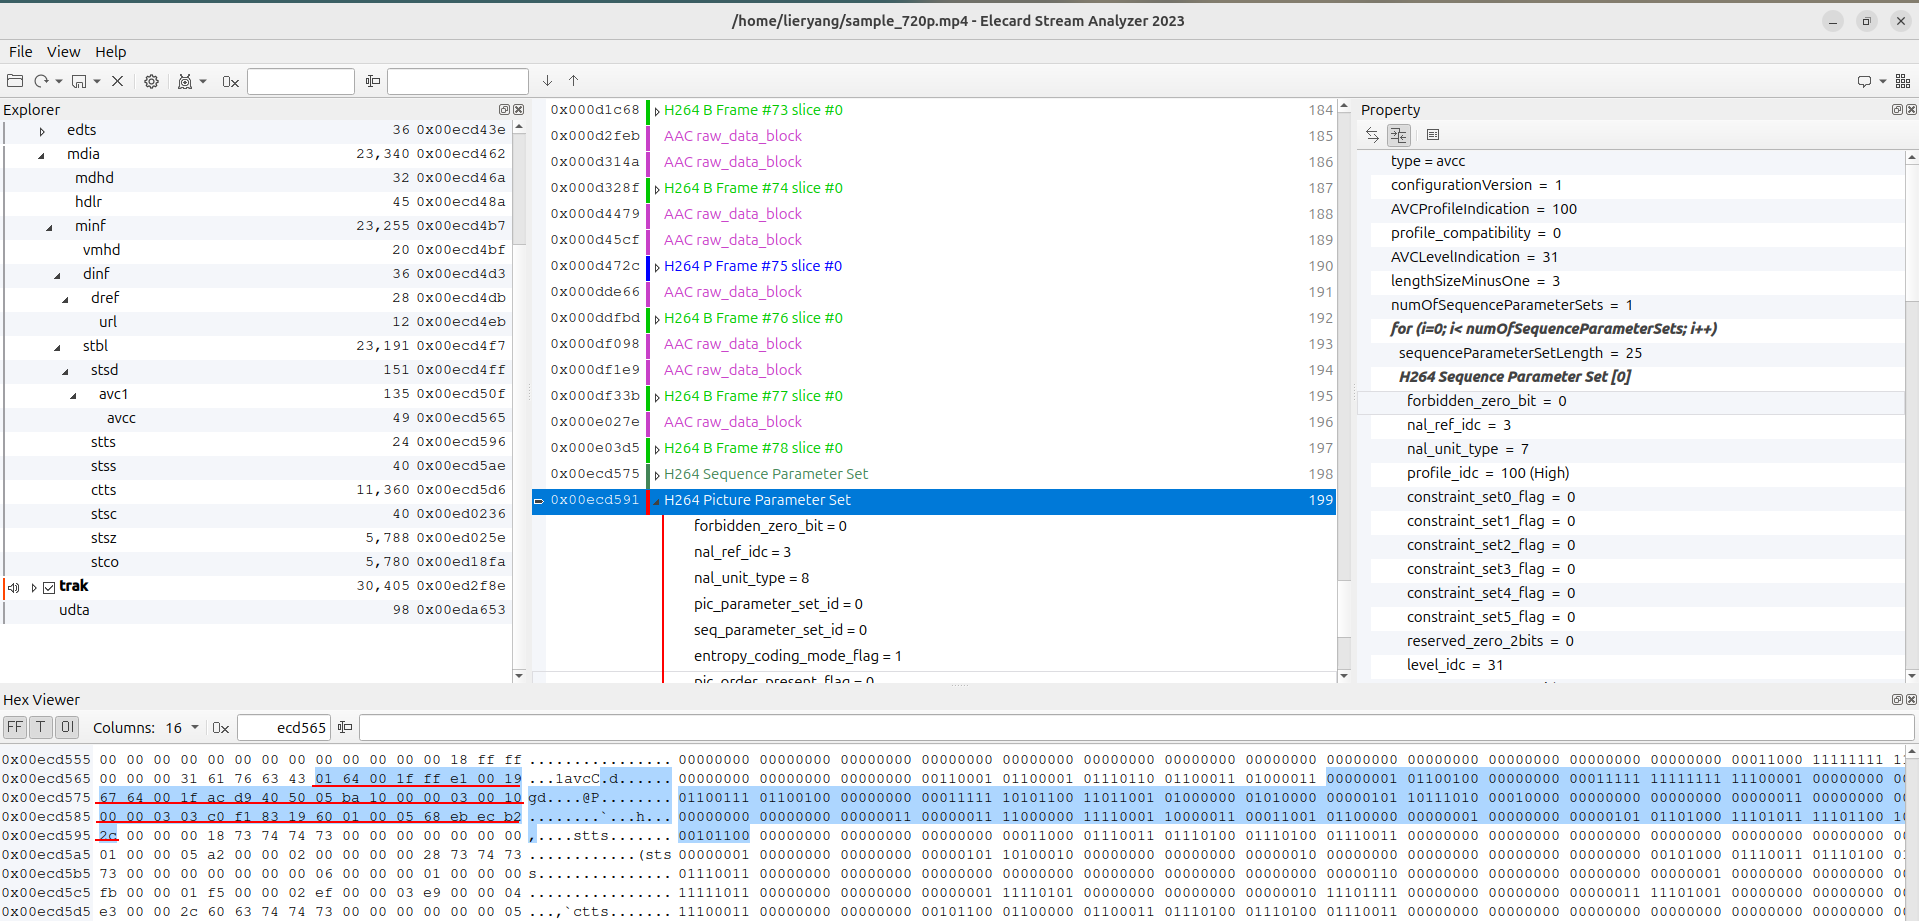The height and width of the screenshot is (921, 1919).
Task: Open the View menu
Action: tap(63, 52)
